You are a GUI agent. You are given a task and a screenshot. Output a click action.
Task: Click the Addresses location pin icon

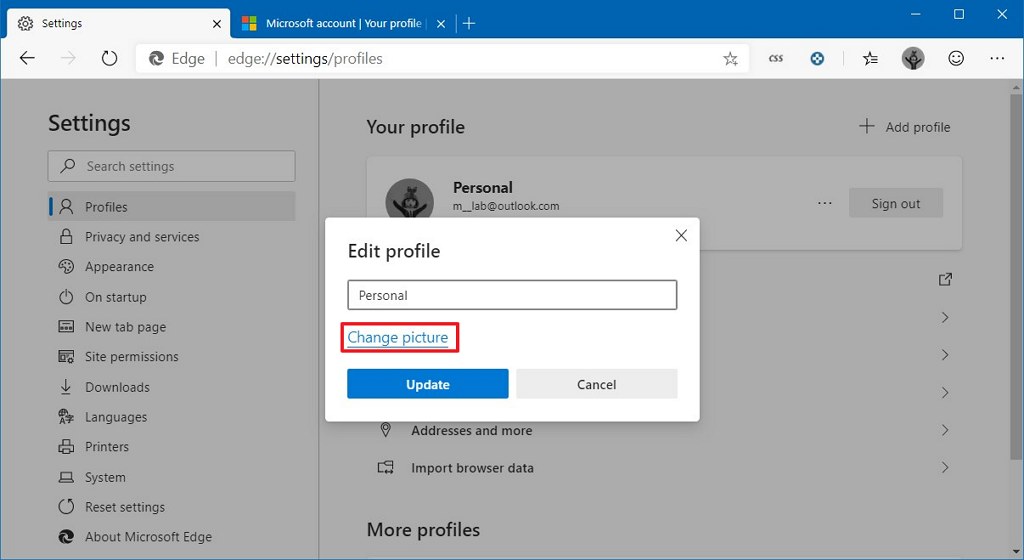[x=385, y=429]
